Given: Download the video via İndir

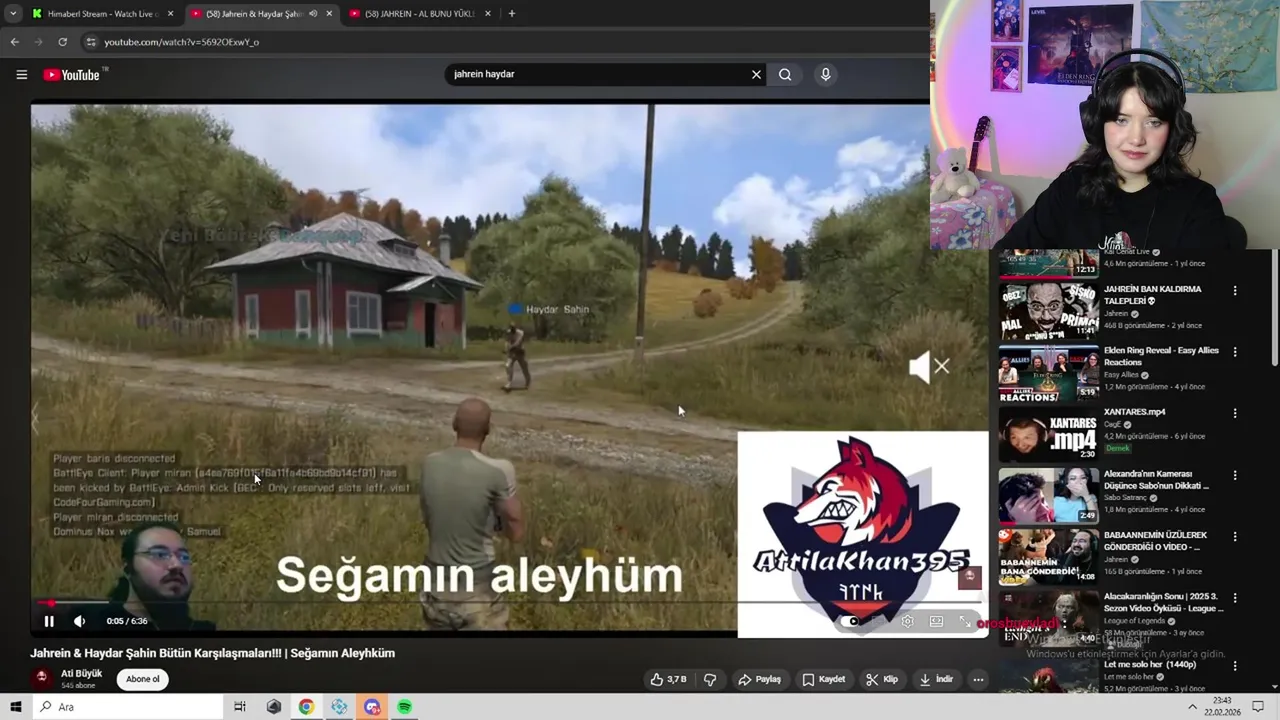Looking at the screenshot, I should 936,679.
